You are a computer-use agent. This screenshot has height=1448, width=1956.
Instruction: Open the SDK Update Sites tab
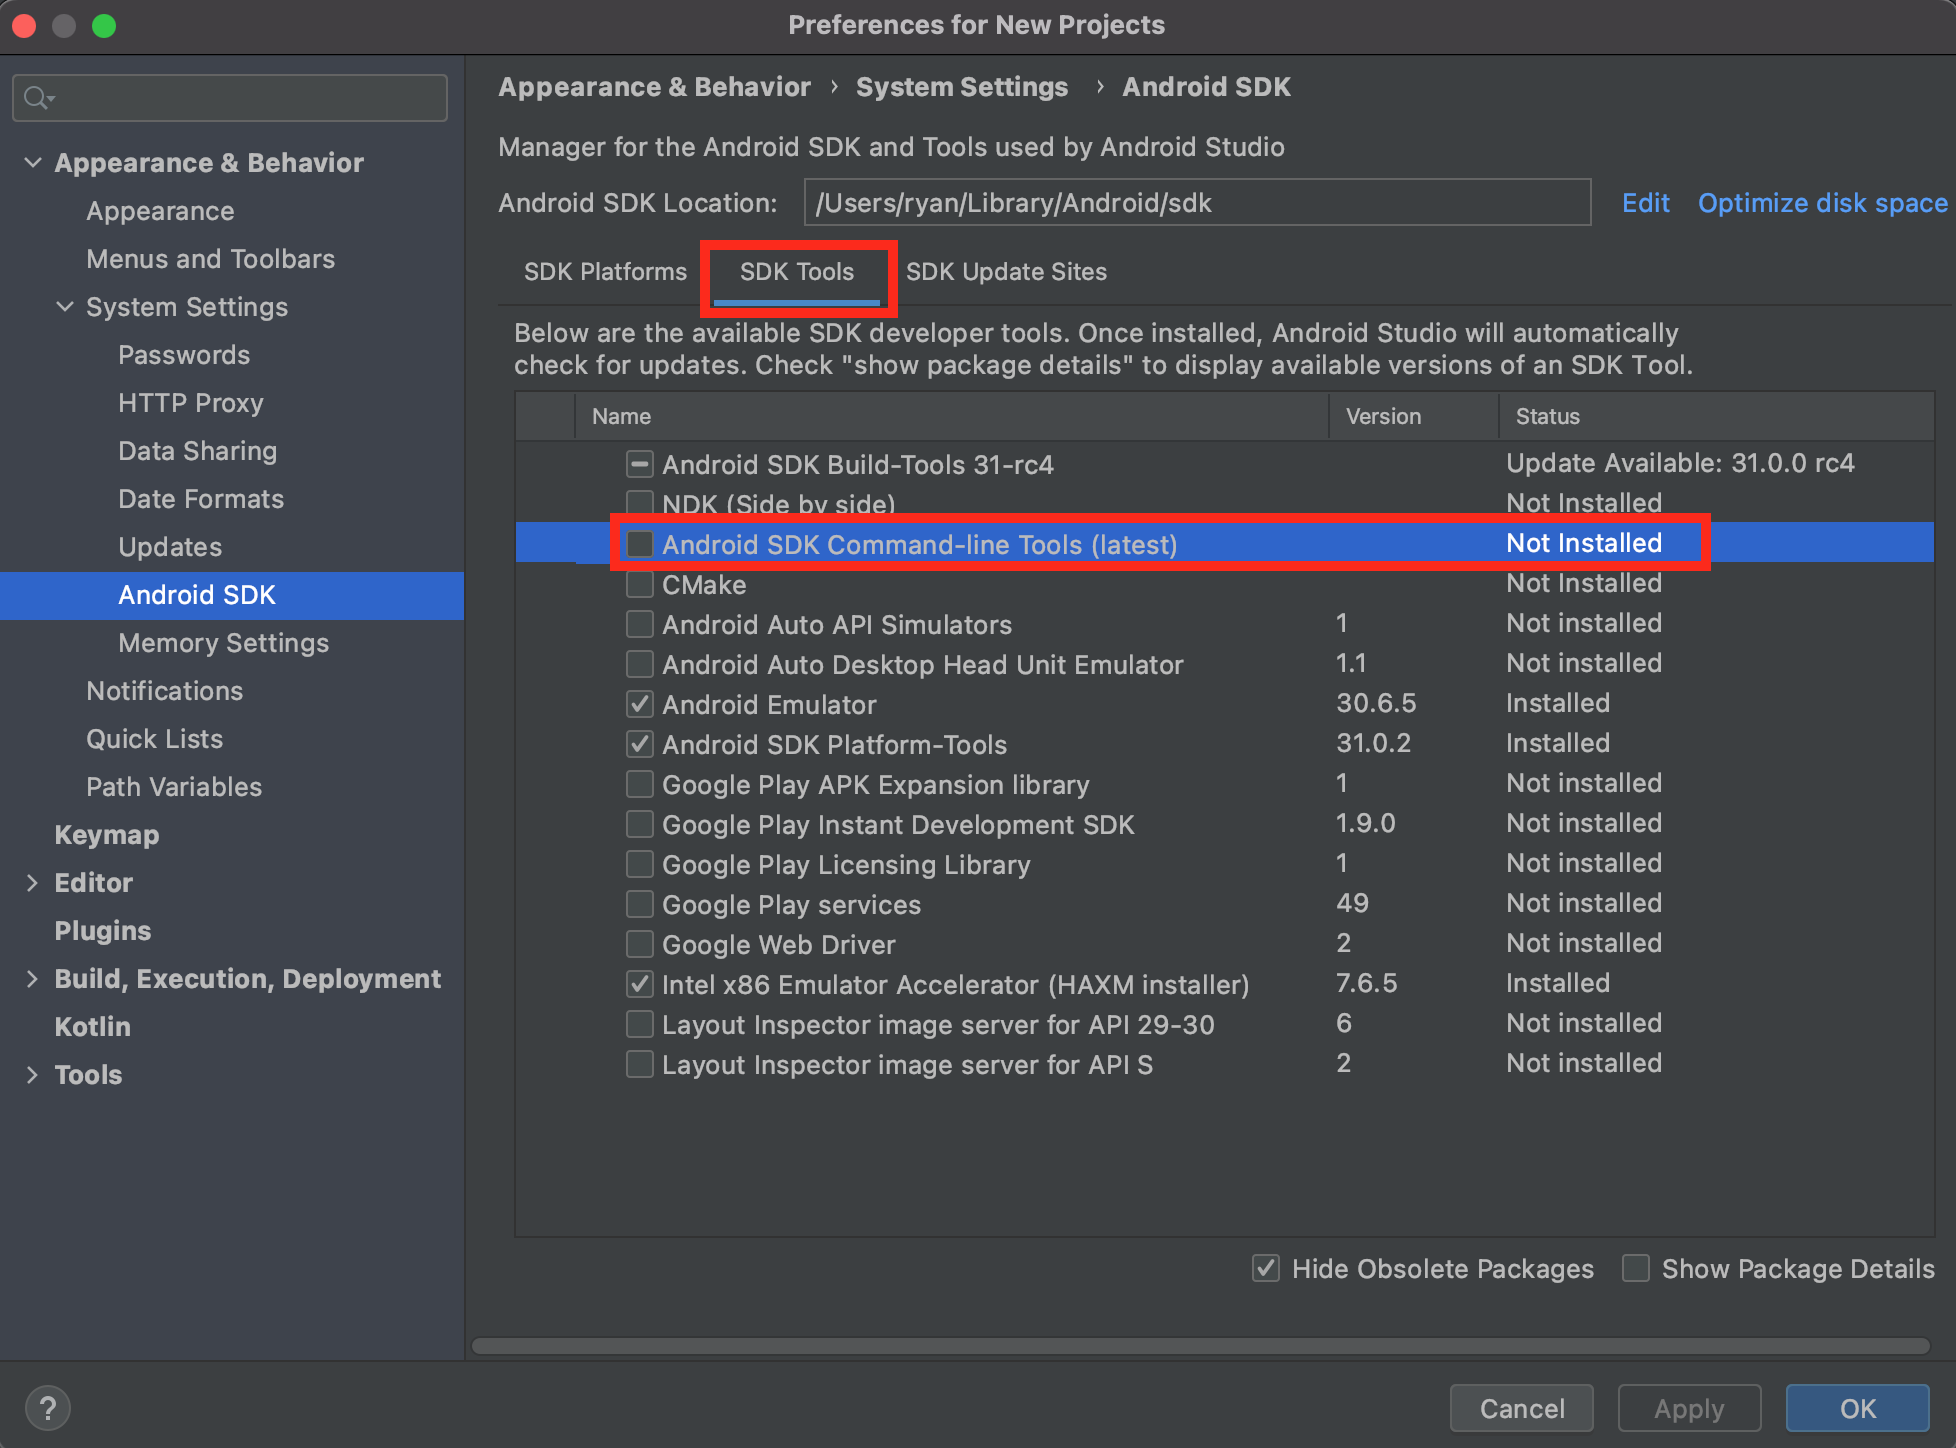pos(1006,272)
